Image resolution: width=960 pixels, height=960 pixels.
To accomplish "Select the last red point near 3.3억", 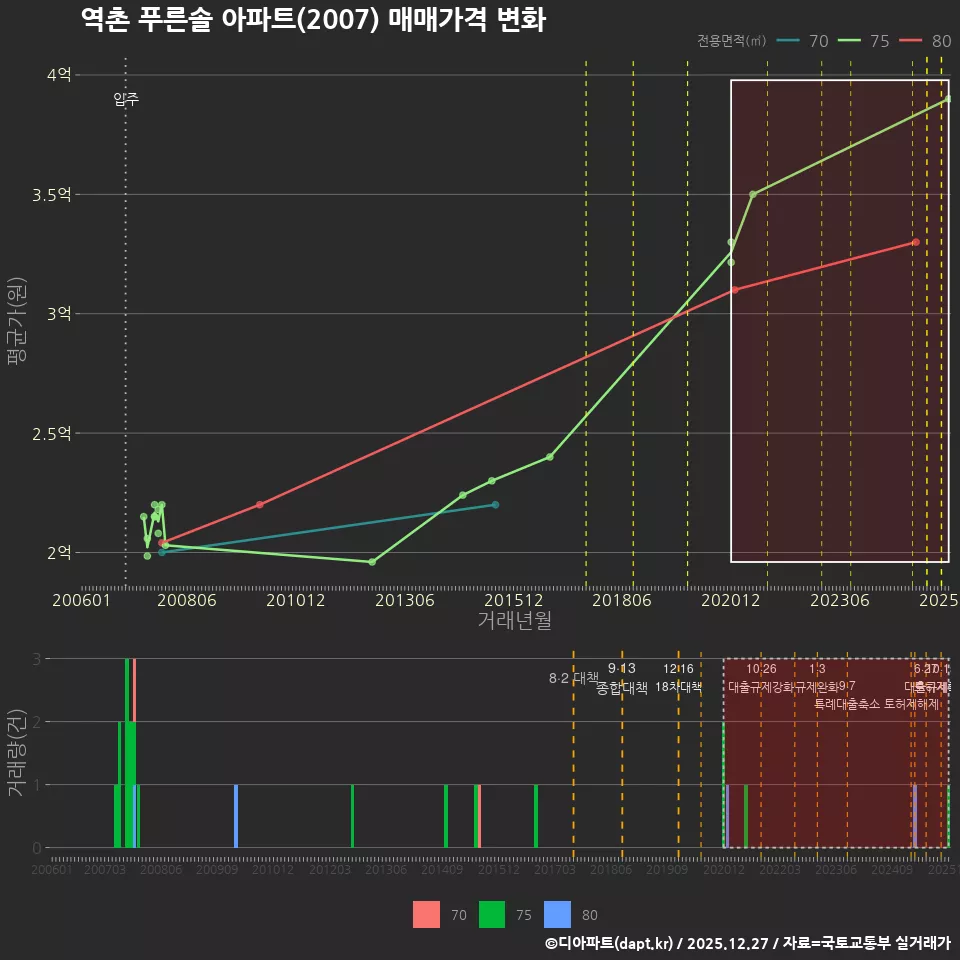I will point(915,242).
